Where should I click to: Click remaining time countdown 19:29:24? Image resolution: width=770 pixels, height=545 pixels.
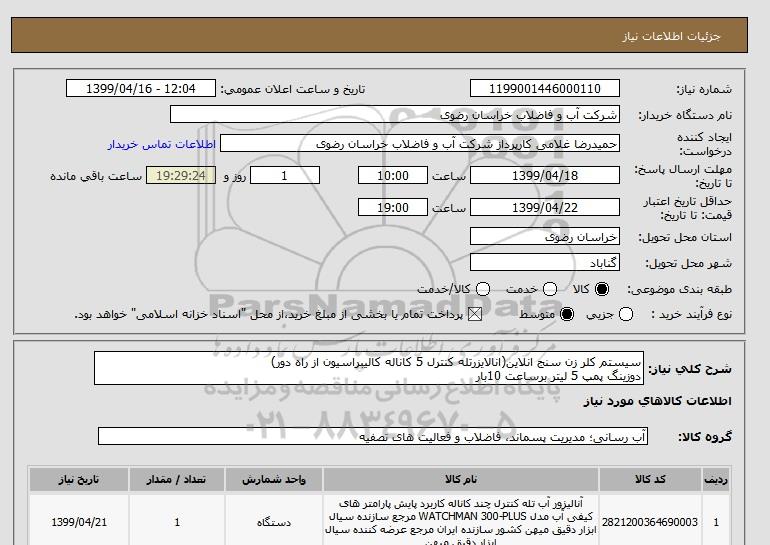181,175
